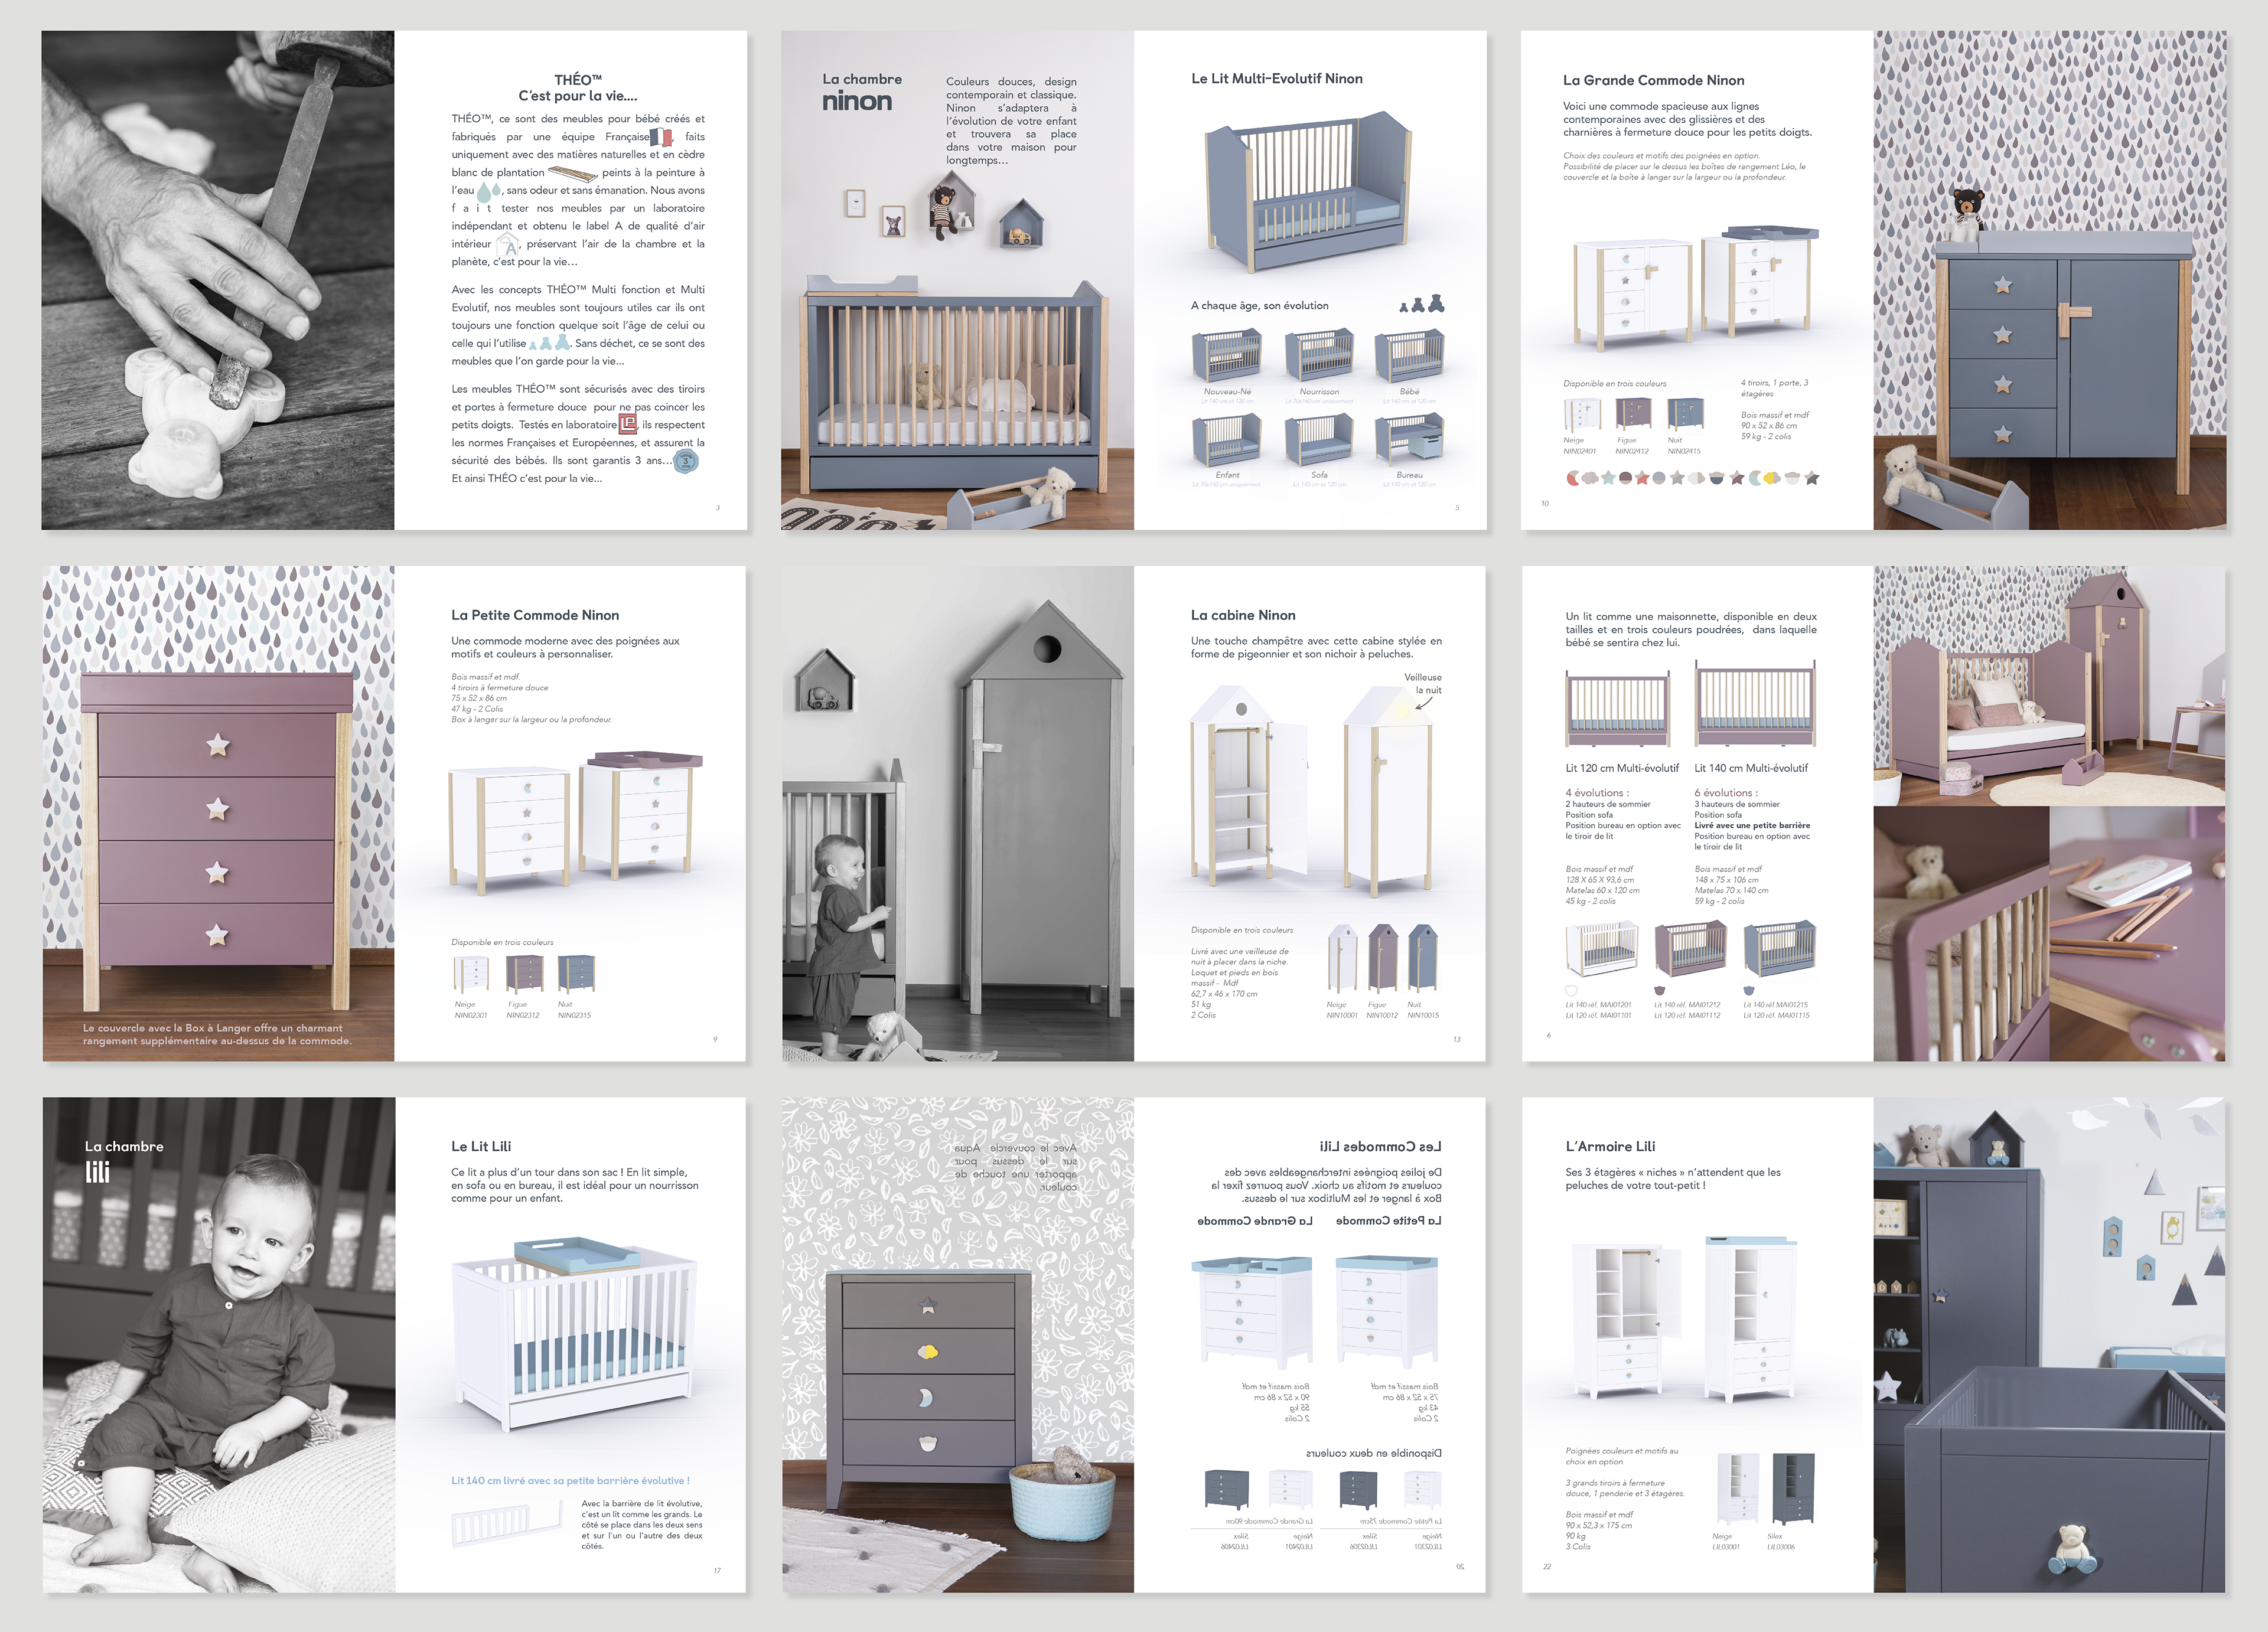2268x1632 pixels.
Task: Select the Figue NIN10012 cabine thumbnail
Action: (x=1382, y=959)
